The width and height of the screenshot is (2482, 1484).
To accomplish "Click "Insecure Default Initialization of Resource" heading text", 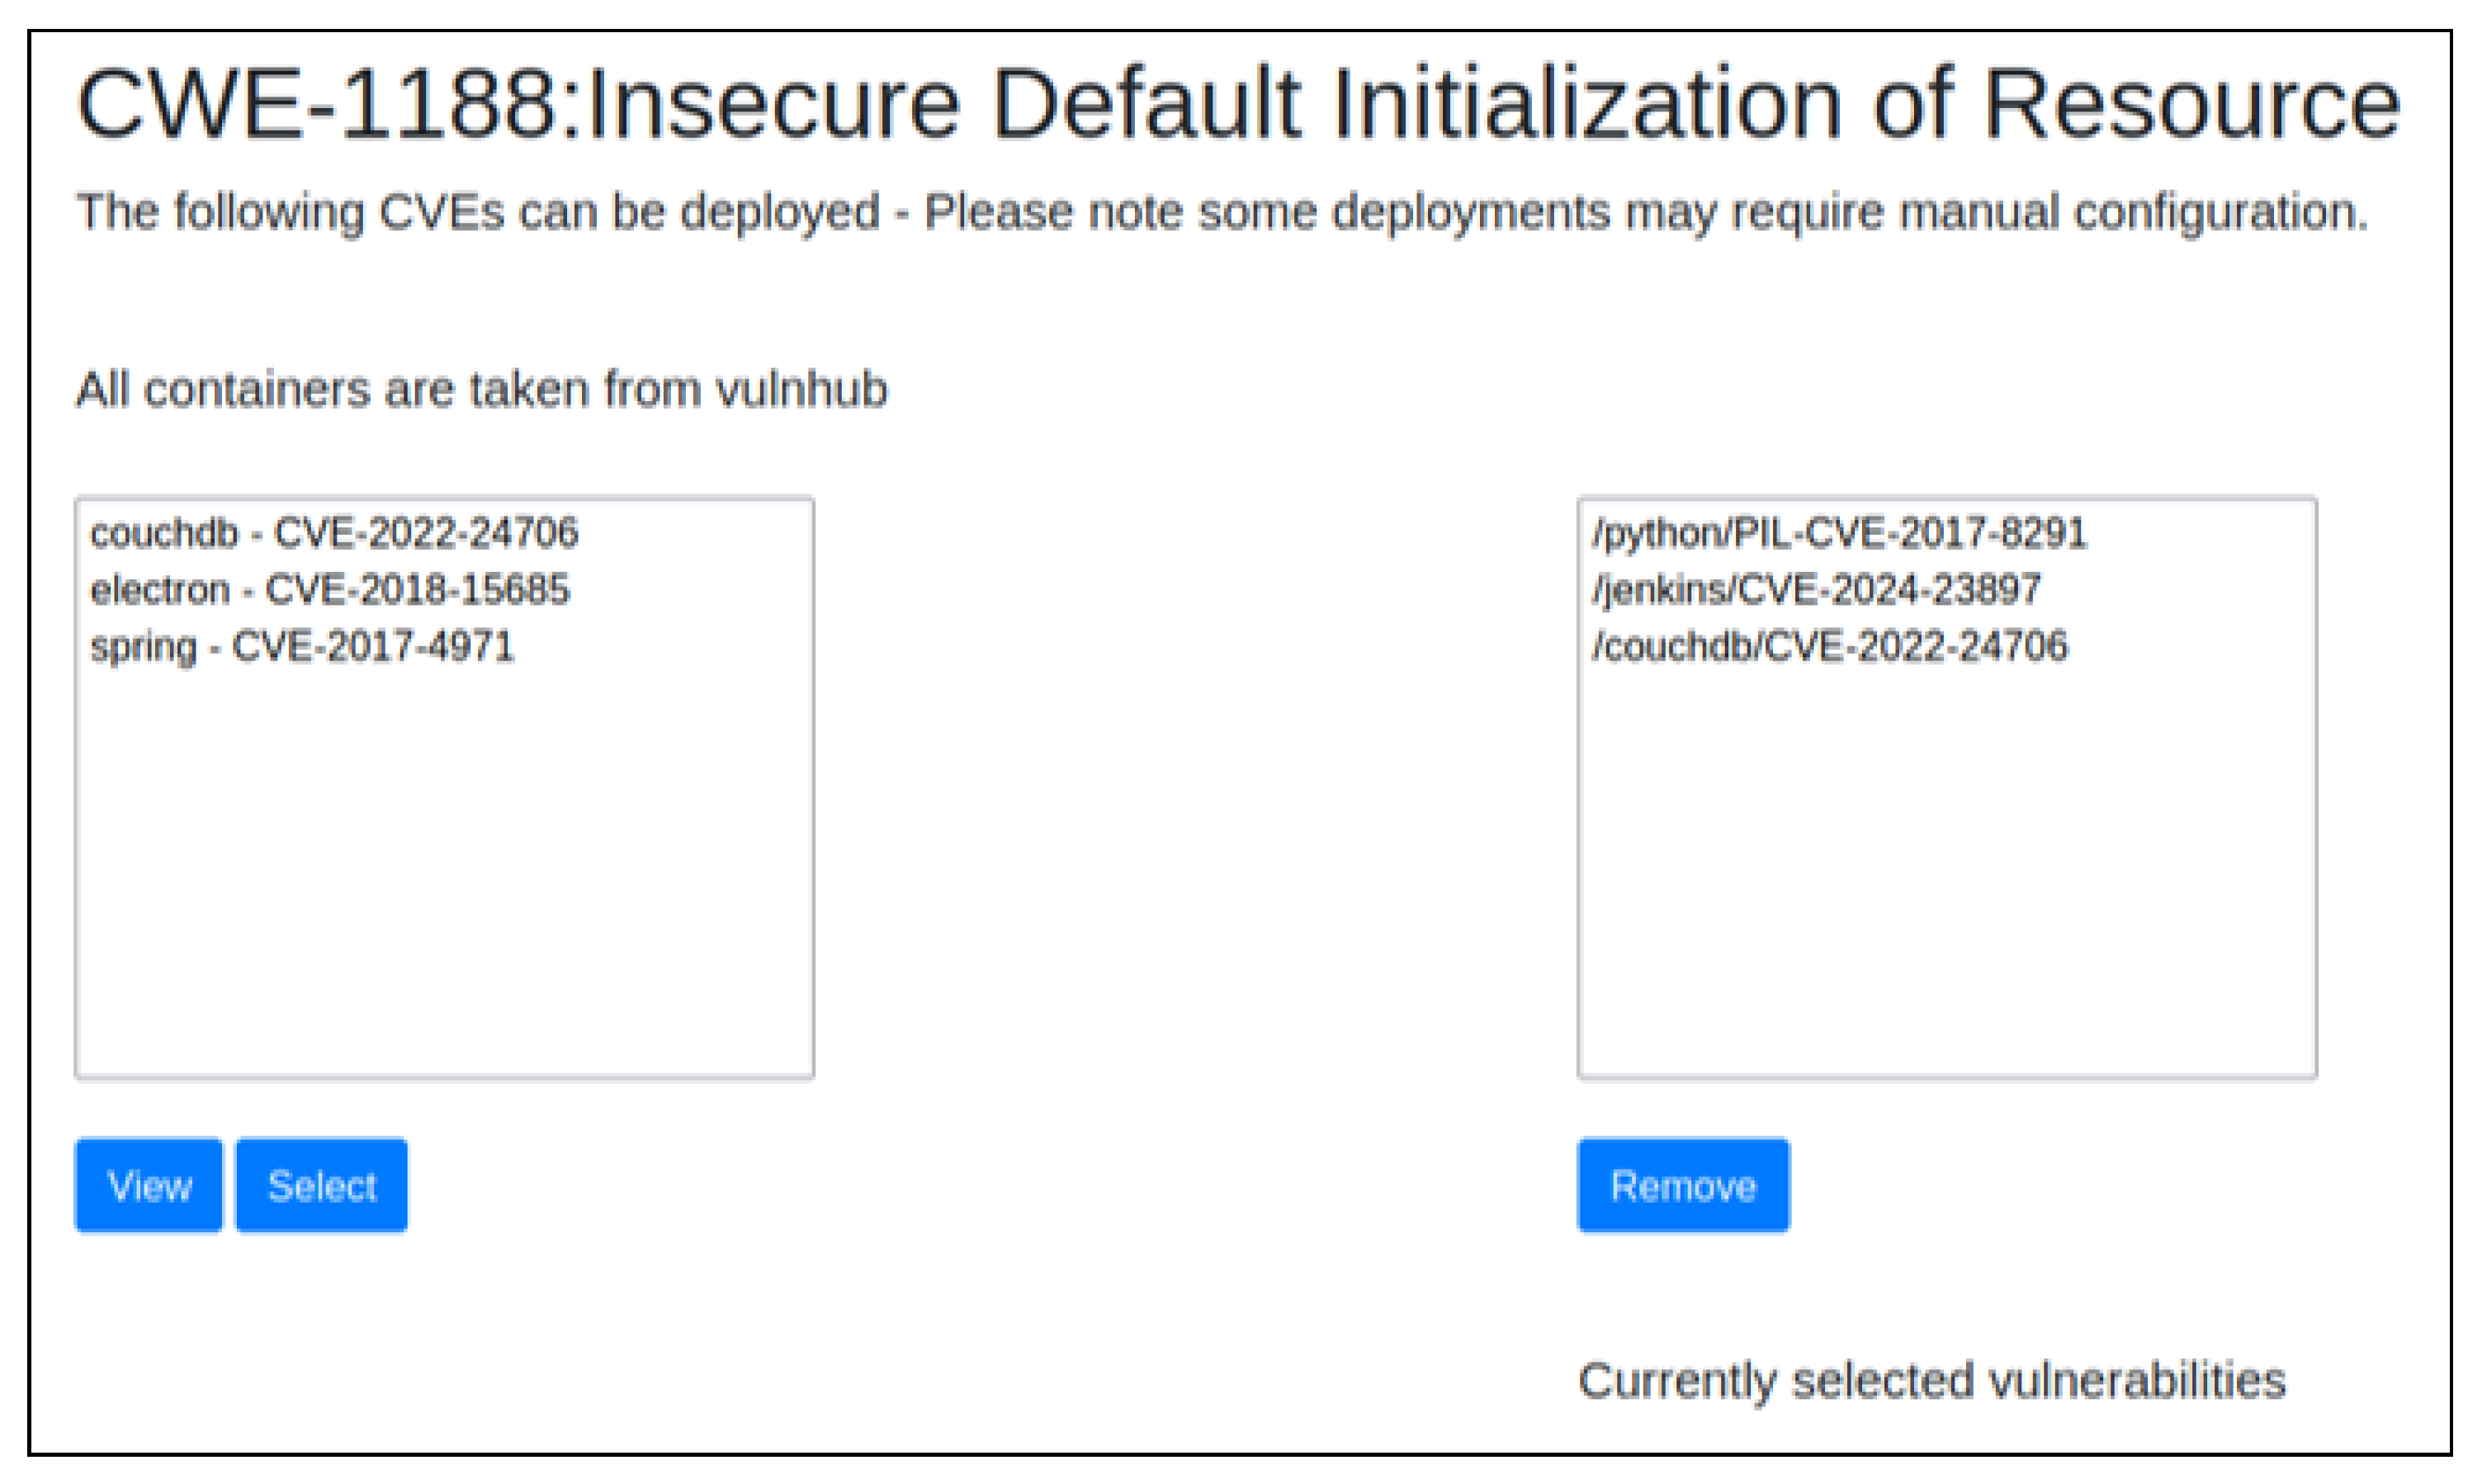I will click(1494, 104).
